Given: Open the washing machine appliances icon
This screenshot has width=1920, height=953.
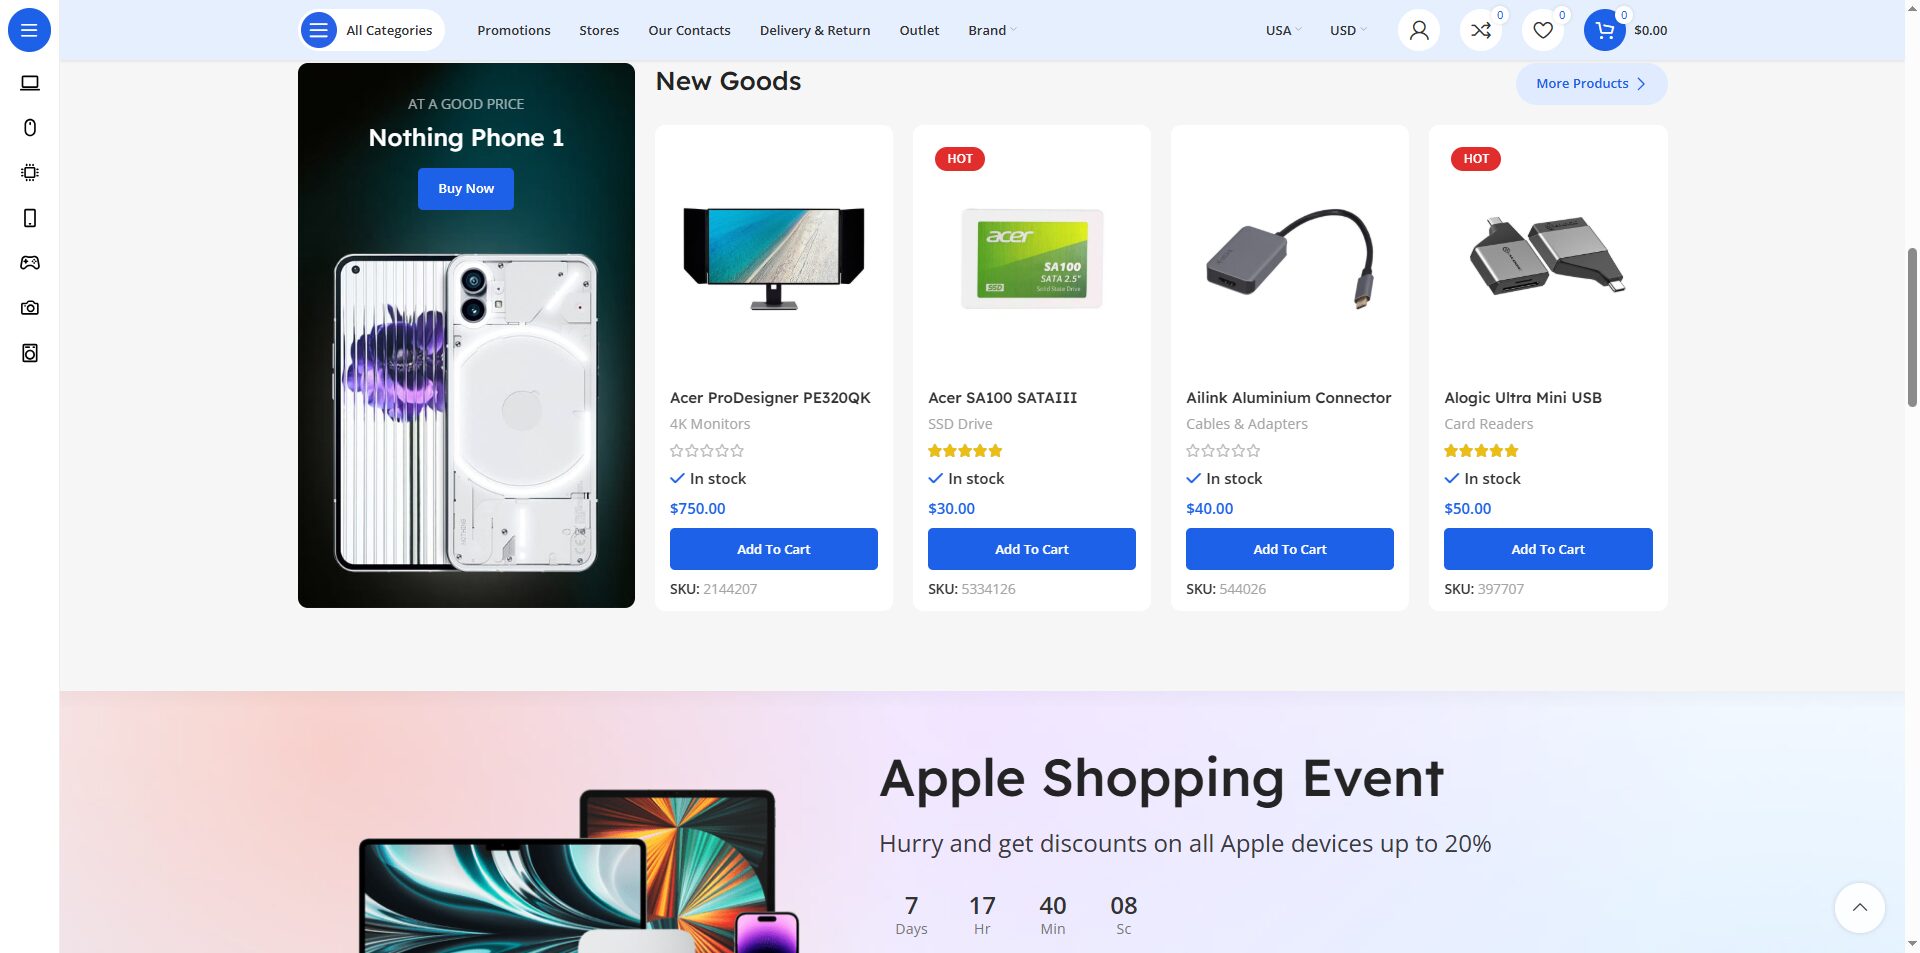Looking at the screenshot, I should [30, 353].
